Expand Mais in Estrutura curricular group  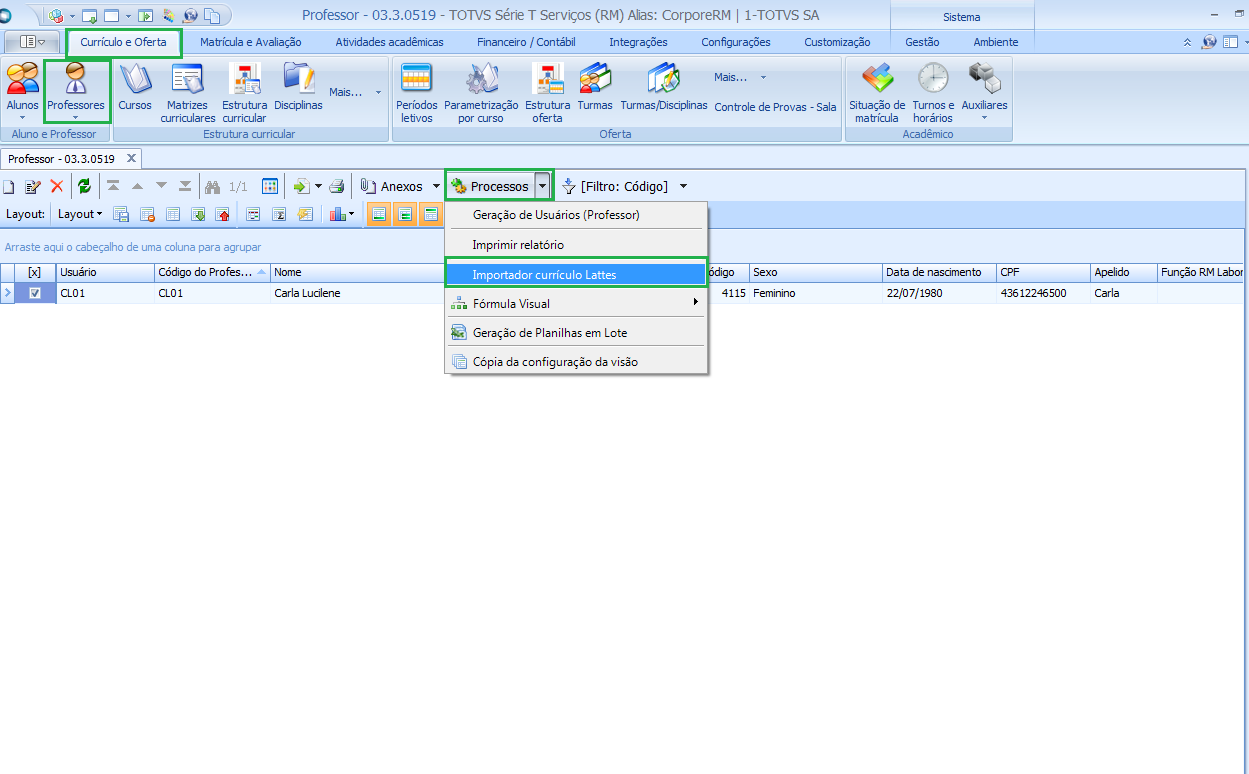(355, 91)
